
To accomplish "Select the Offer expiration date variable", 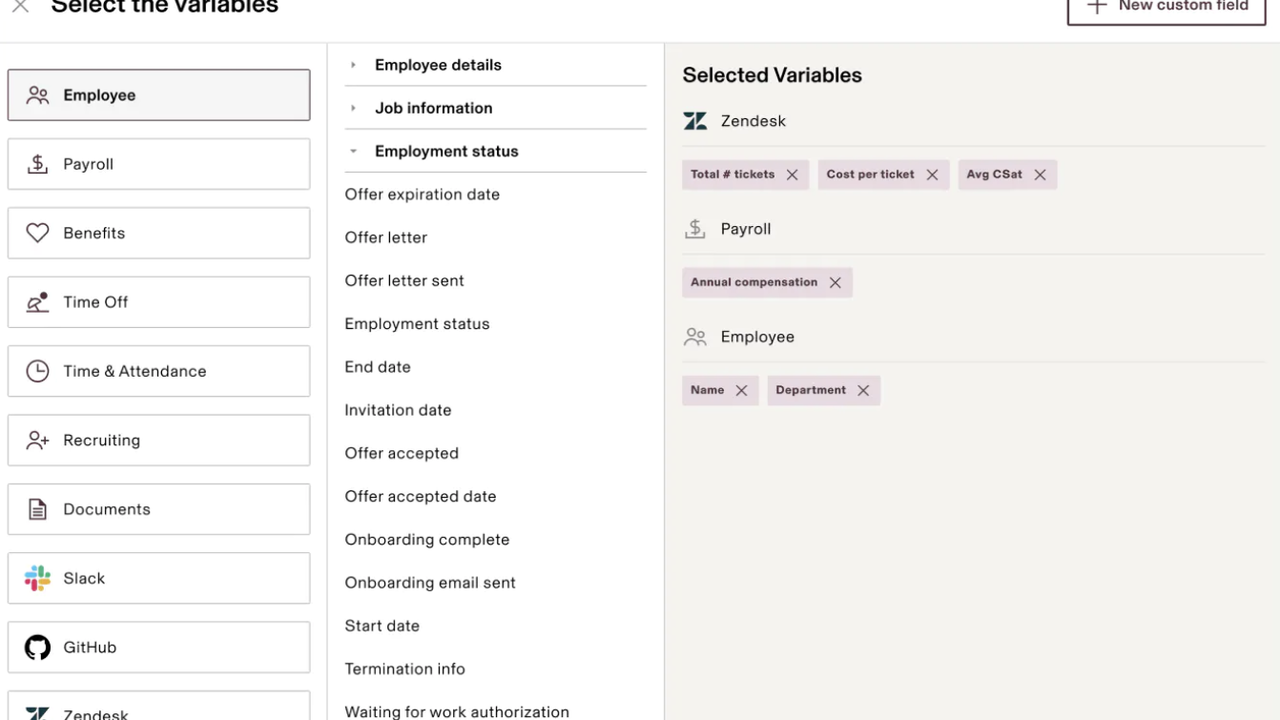I will pyautogui.click(x=422, y=194).
